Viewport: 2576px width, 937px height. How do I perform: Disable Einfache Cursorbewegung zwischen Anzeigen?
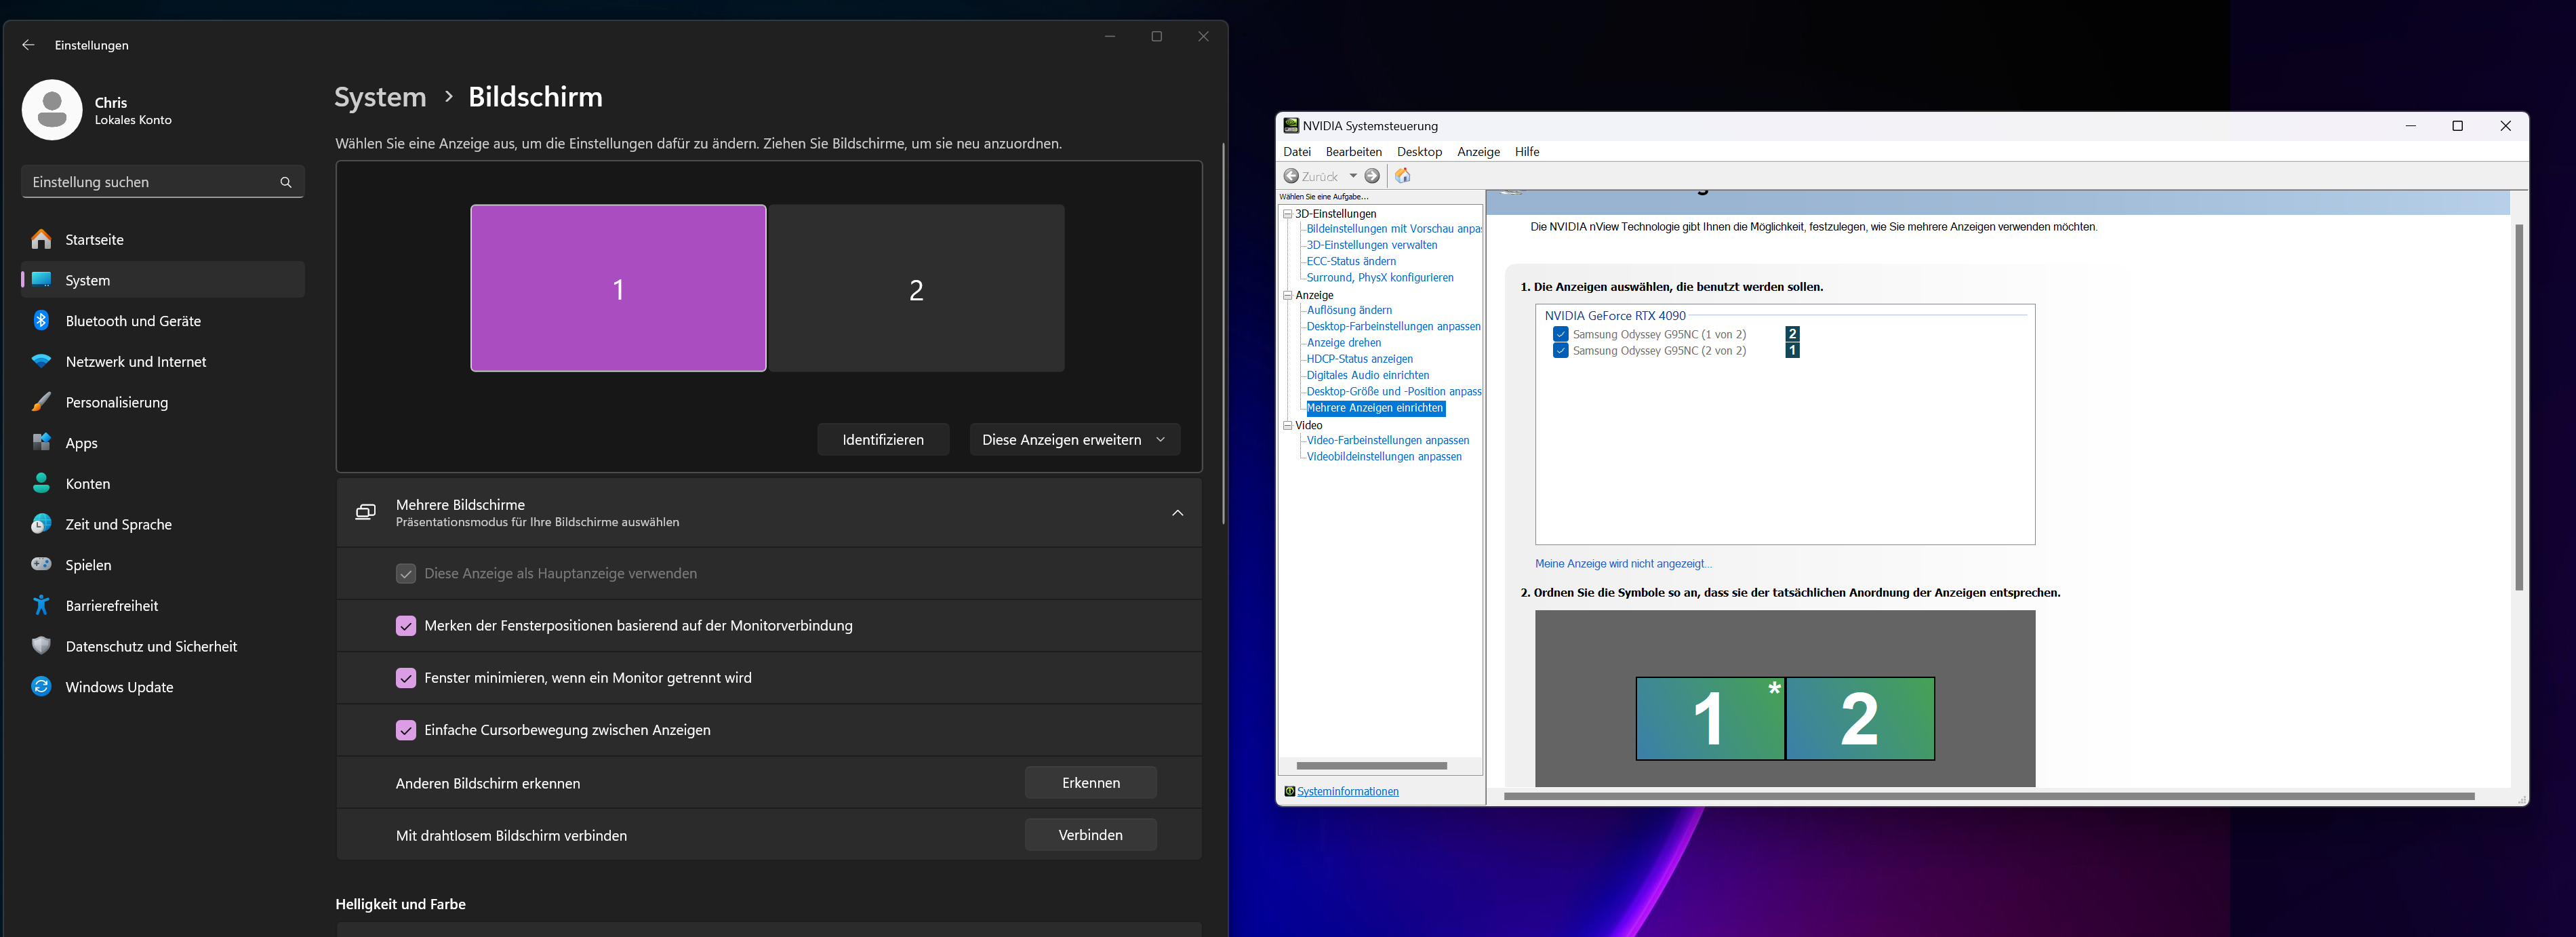tap(405, 730)
